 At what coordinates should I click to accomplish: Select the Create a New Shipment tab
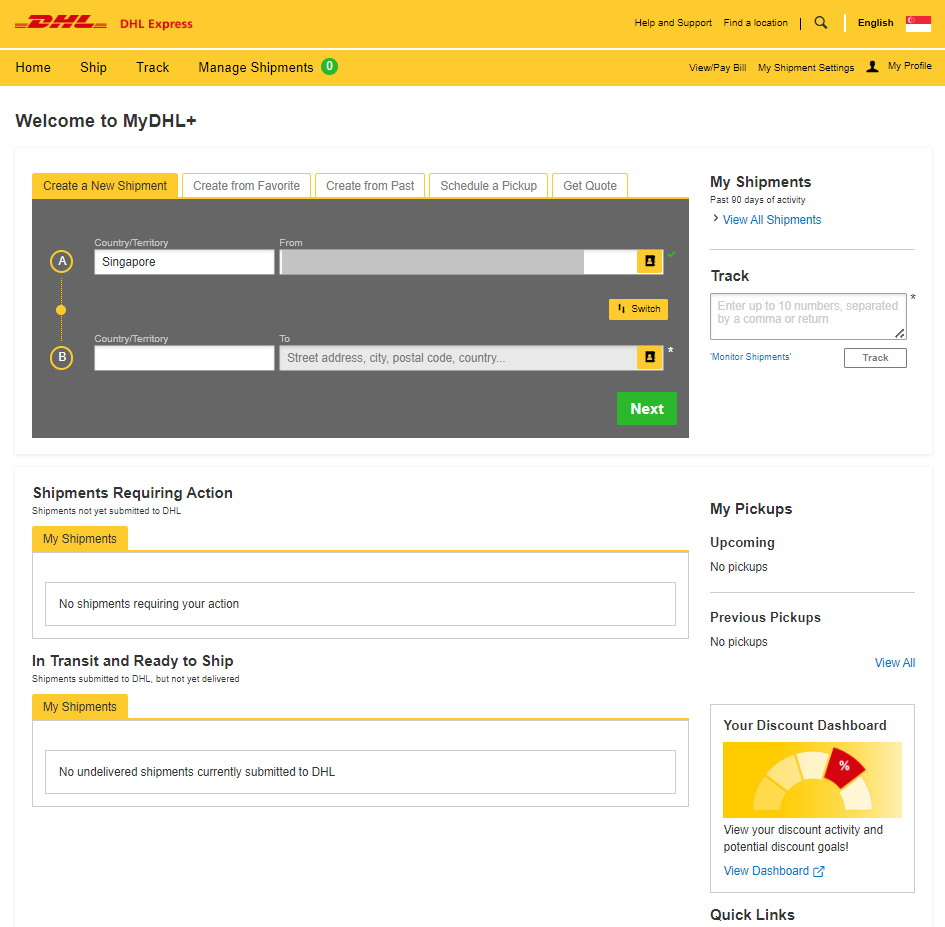[105, 186]
